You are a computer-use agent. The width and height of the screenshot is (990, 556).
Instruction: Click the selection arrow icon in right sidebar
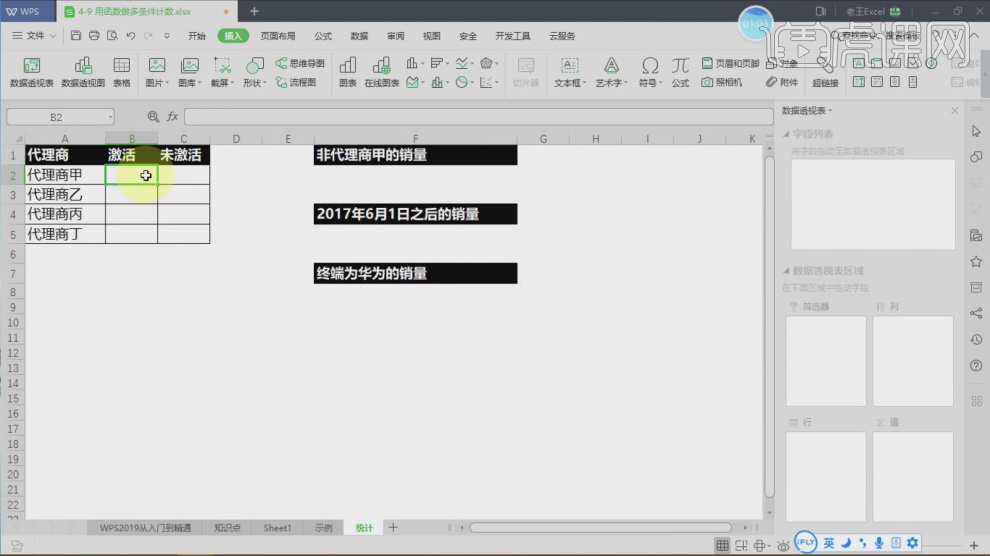point(976,131)
